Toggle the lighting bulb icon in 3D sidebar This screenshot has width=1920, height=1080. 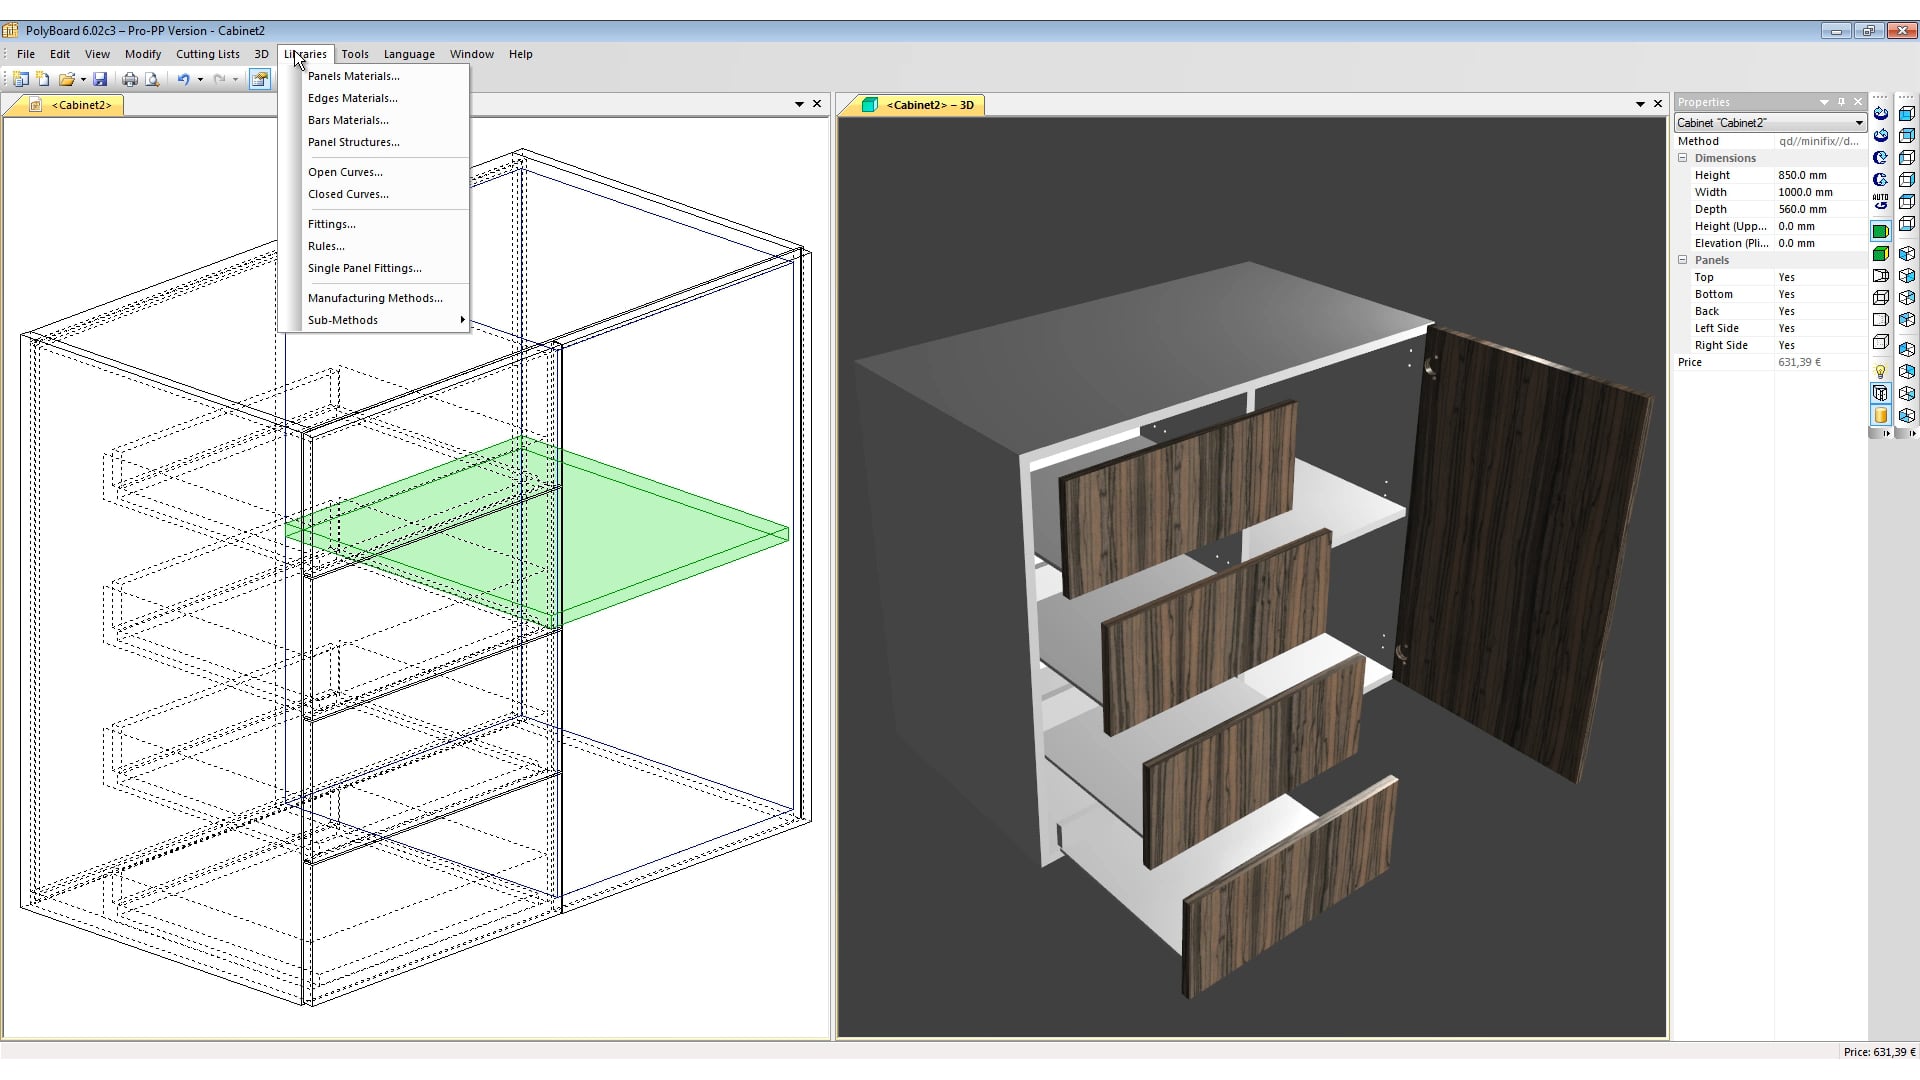[x=1881, y=370]
